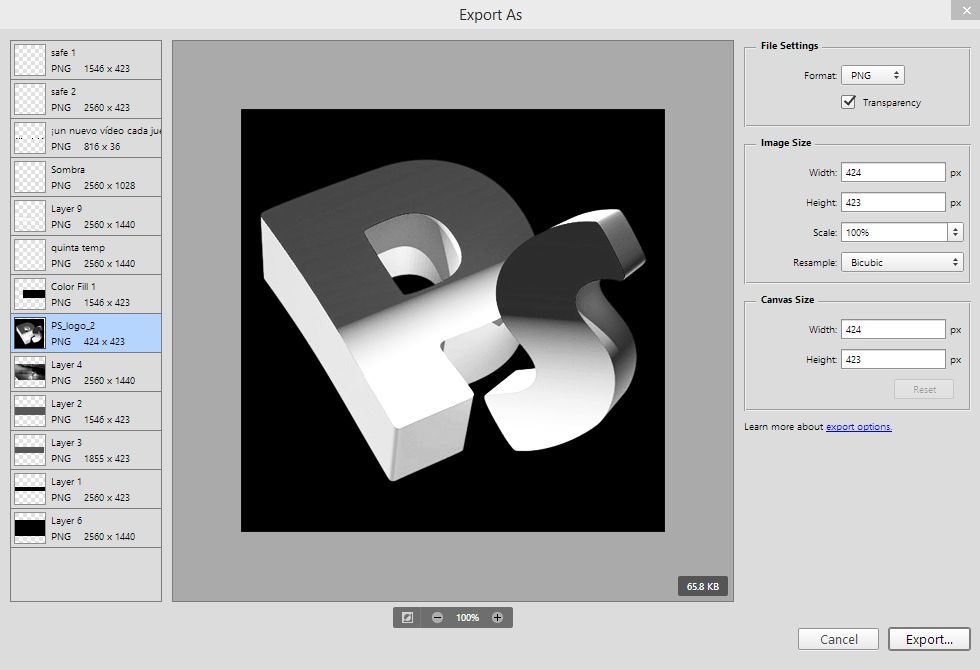Select the Layer 3 asset row
The image size is (980, 670).
86,450
